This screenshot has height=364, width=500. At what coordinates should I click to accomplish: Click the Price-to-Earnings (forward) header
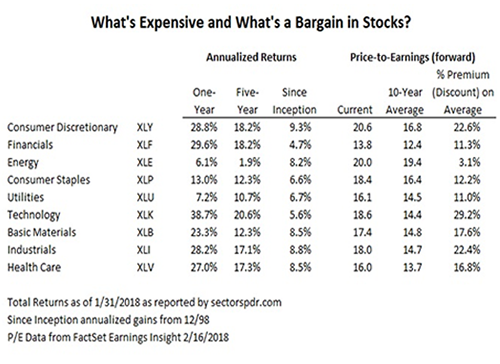point(412,58)
